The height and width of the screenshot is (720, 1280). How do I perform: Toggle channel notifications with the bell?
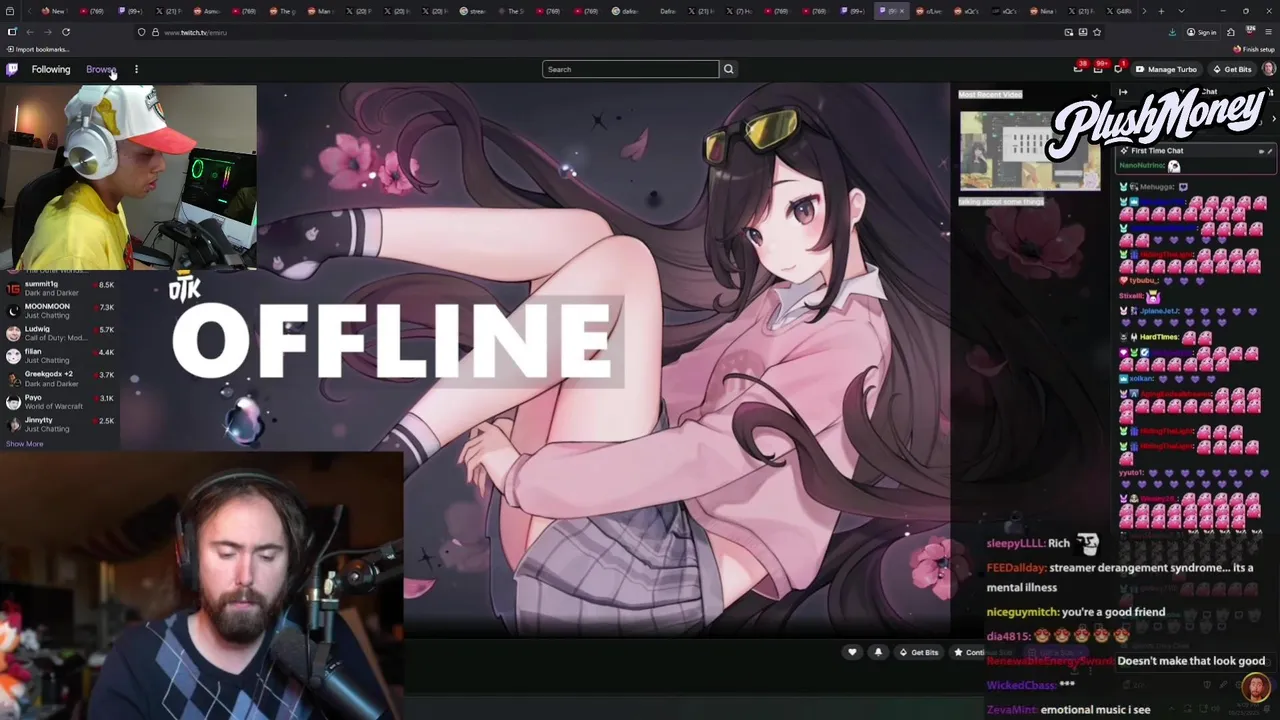(x=878, y=652)
